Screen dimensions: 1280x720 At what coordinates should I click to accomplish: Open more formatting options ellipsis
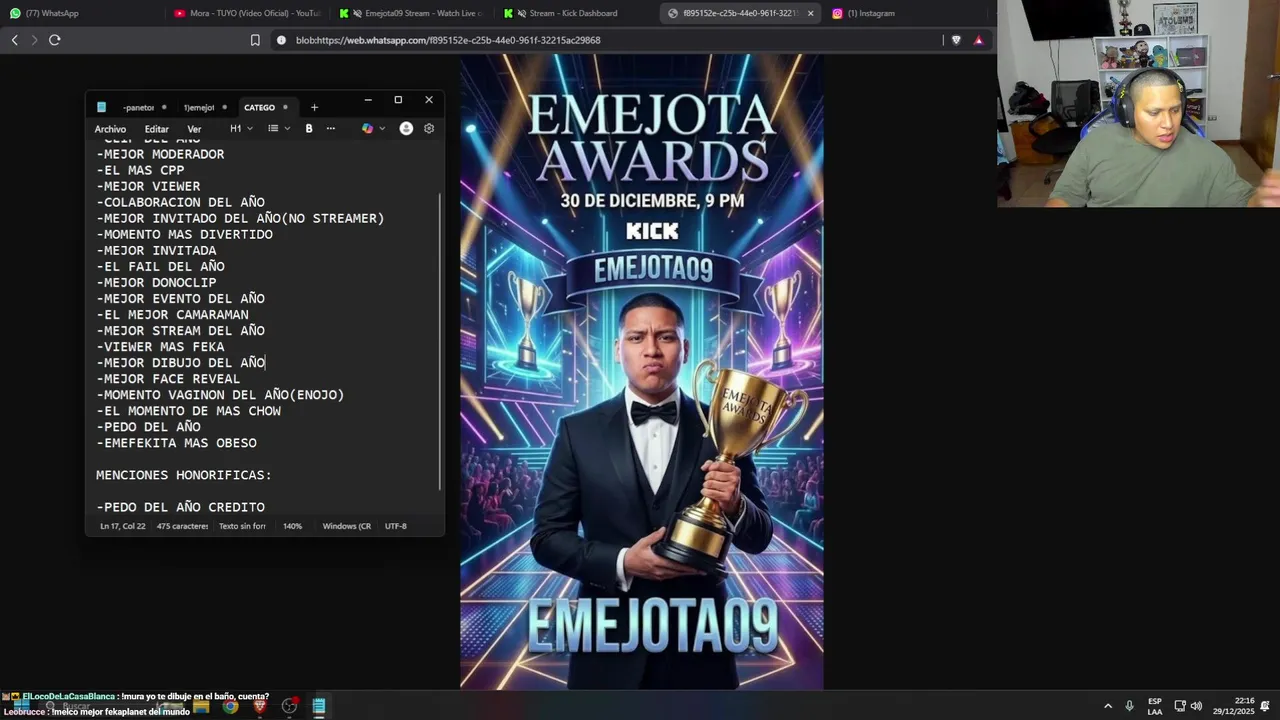click(x=331, y=128)
